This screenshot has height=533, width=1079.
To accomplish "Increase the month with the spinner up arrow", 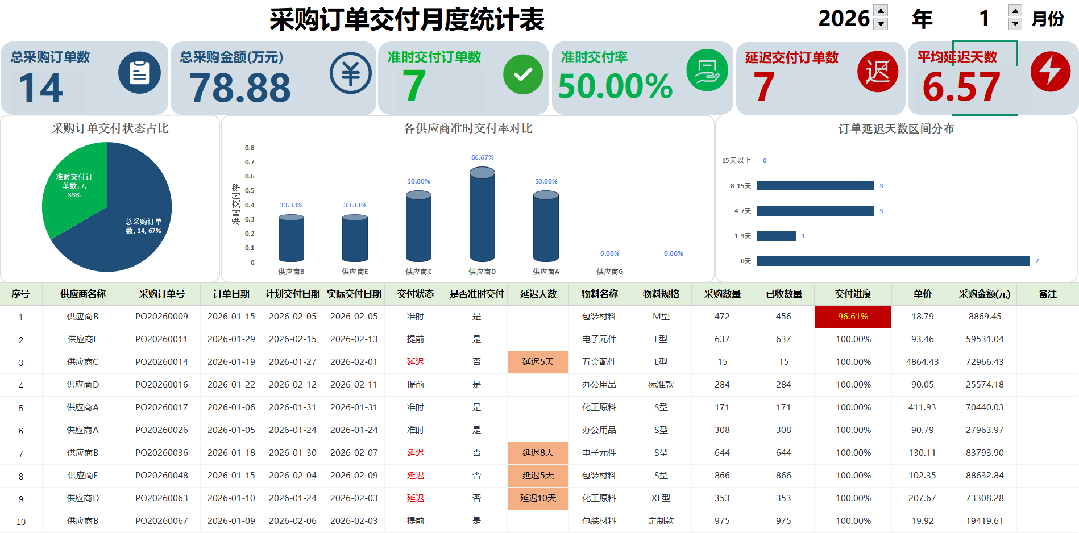I will point(1015,10).
